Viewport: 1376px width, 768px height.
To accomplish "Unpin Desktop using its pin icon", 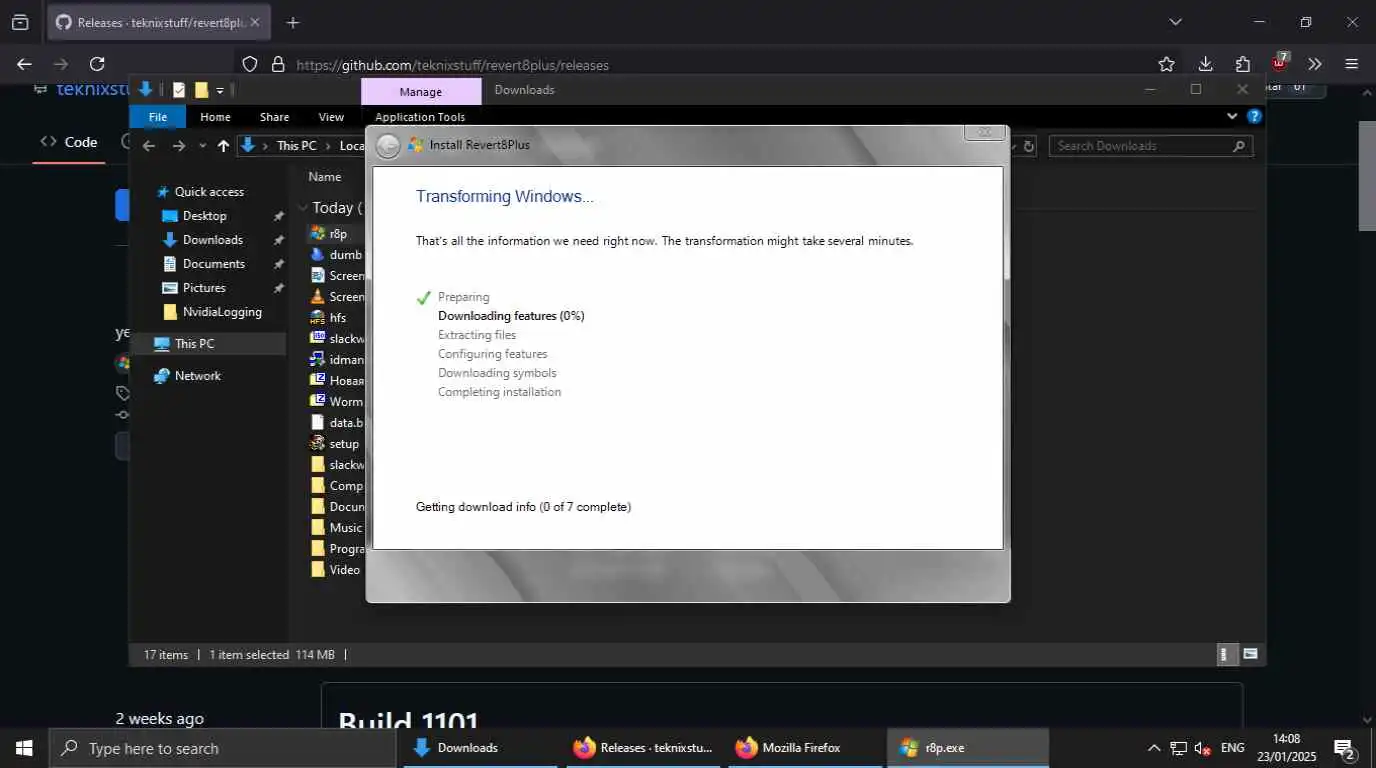I will tap(278, 216).
